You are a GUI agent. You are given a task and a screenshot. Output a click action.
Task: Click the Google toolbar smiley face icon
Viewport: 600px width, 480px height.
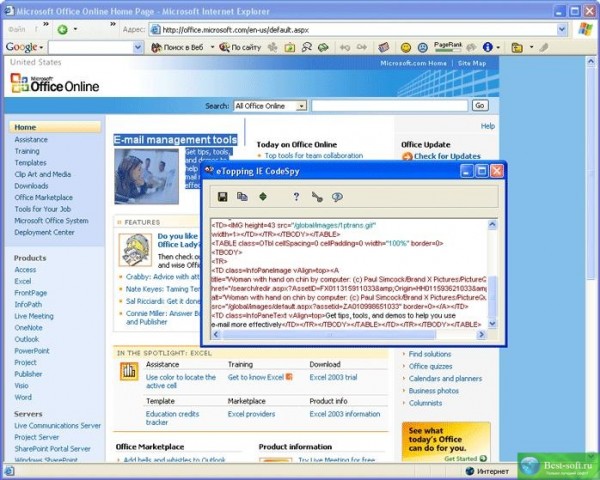coord(406,47)
